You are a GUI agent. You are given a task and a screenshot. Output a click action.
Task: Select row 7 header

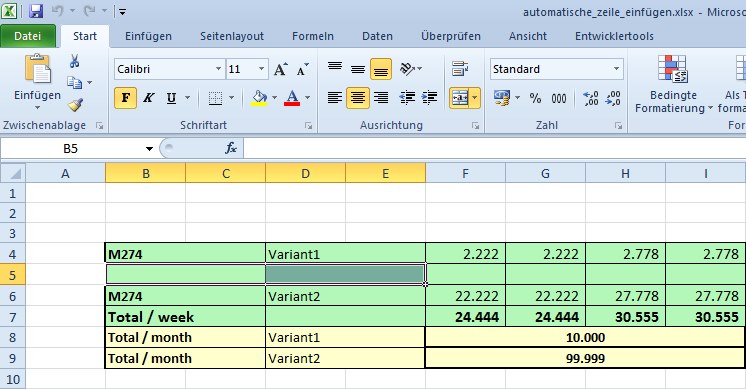12,317
